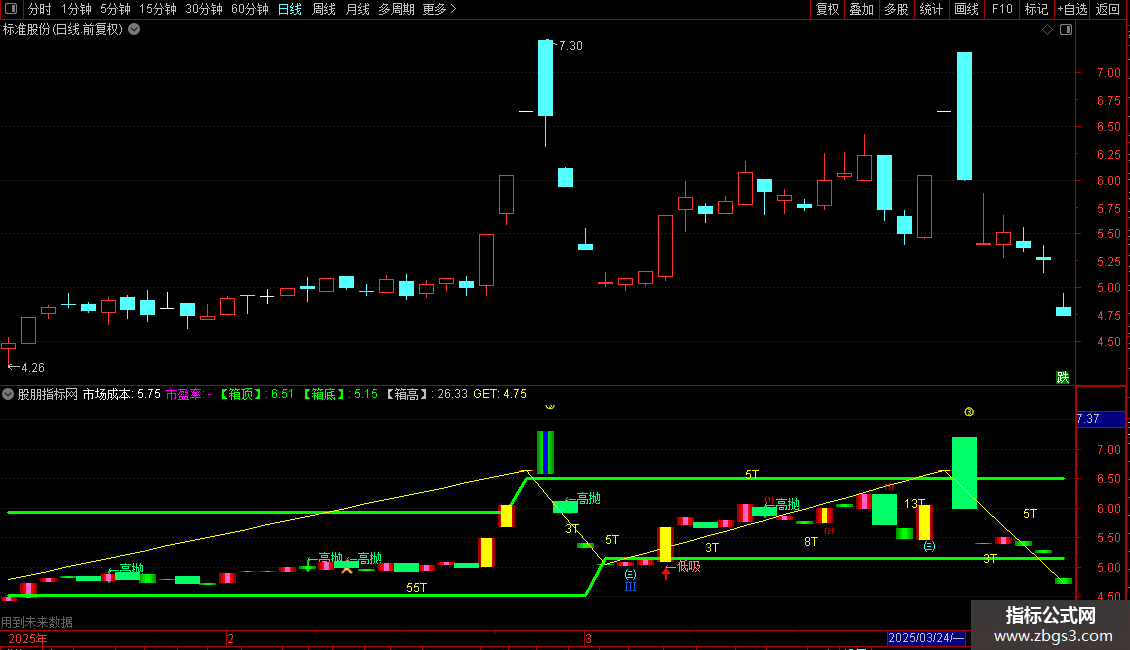Screen dimensions: 1130x650
Task: Click the 2025年 marker on time axis
Action: (x=27, y=638)
